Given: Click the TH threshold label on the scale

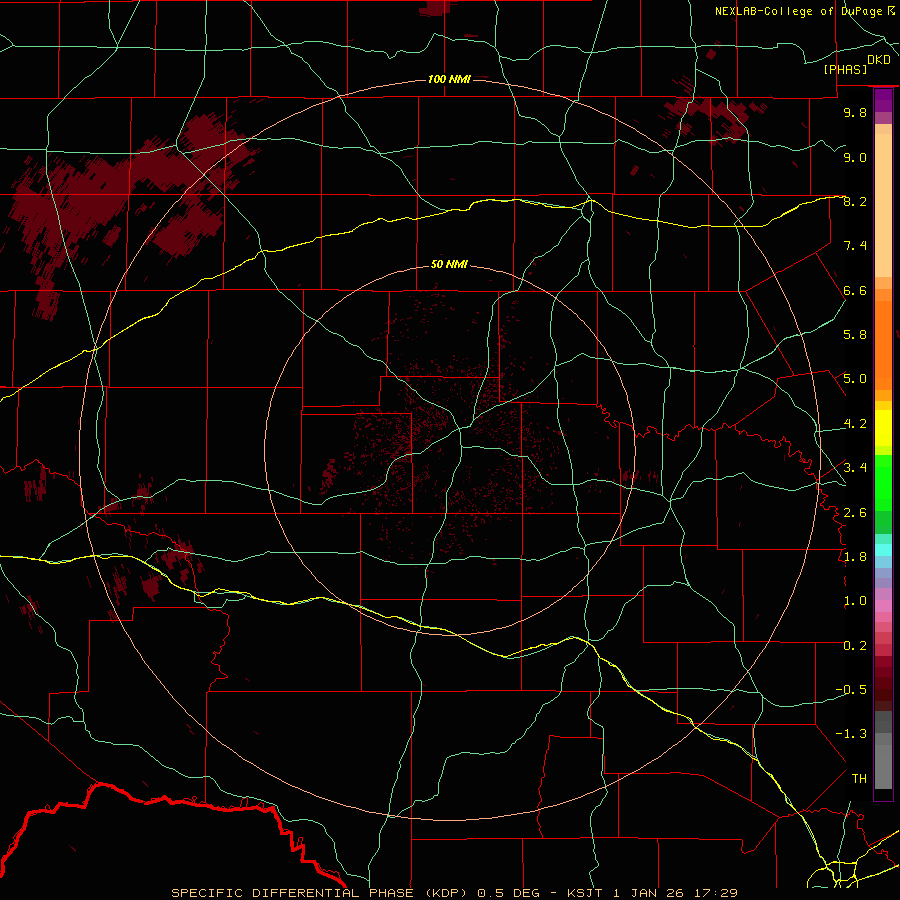Looking at the screenshot, I should pos(859,779).
